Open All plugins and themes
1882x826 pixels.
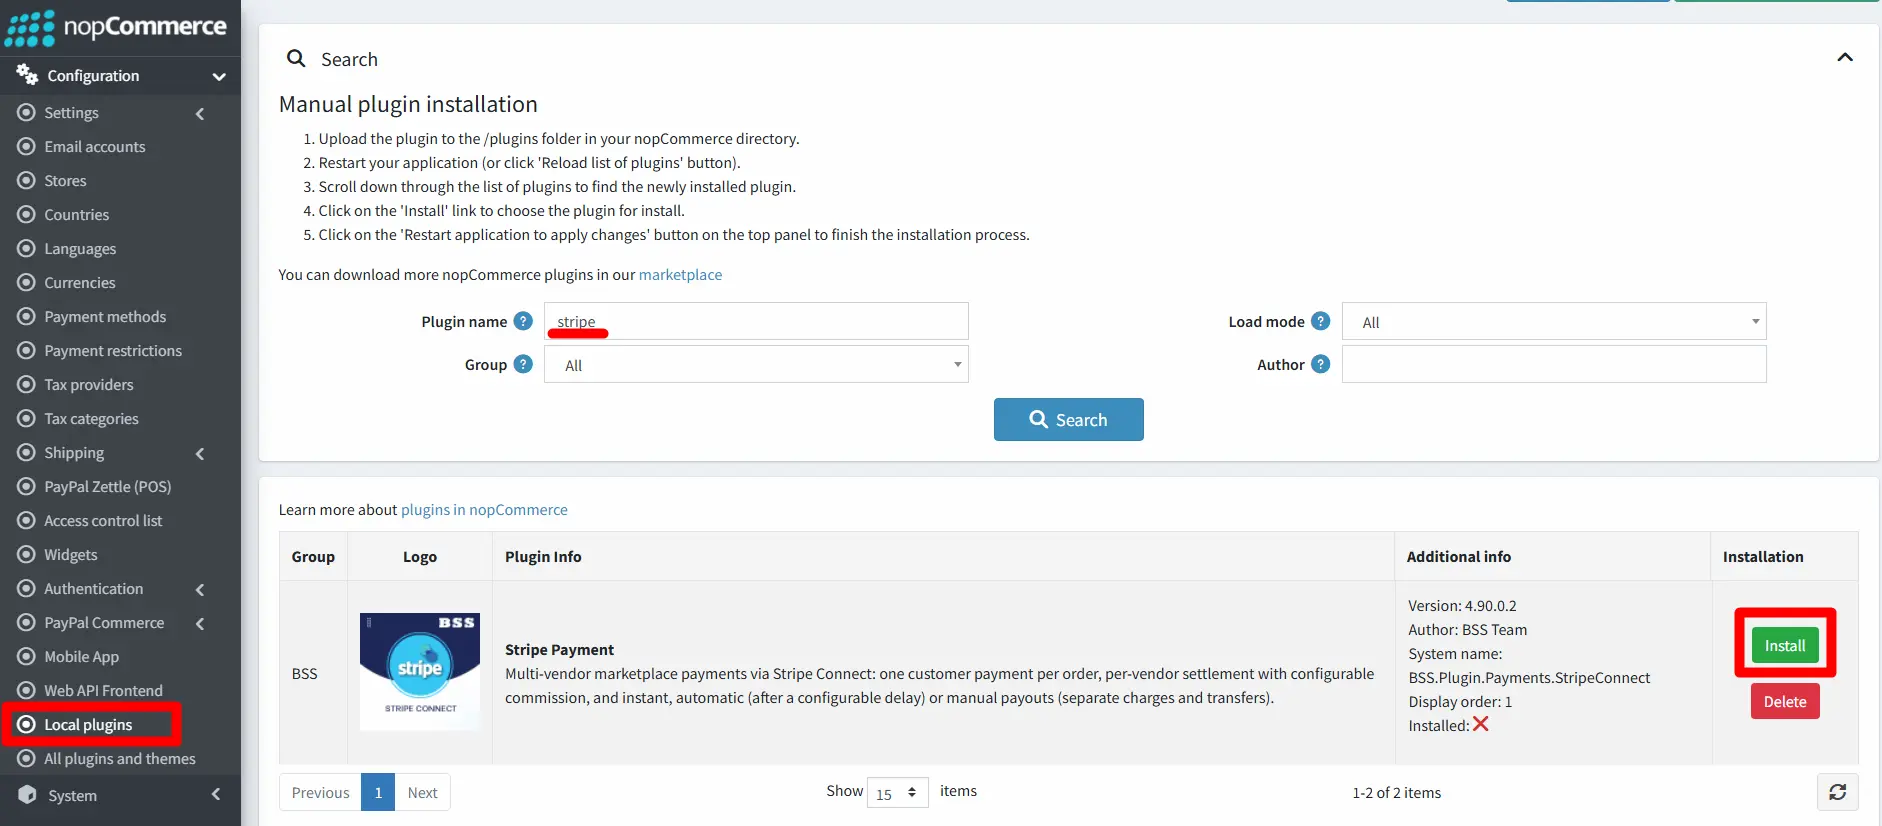120,758
